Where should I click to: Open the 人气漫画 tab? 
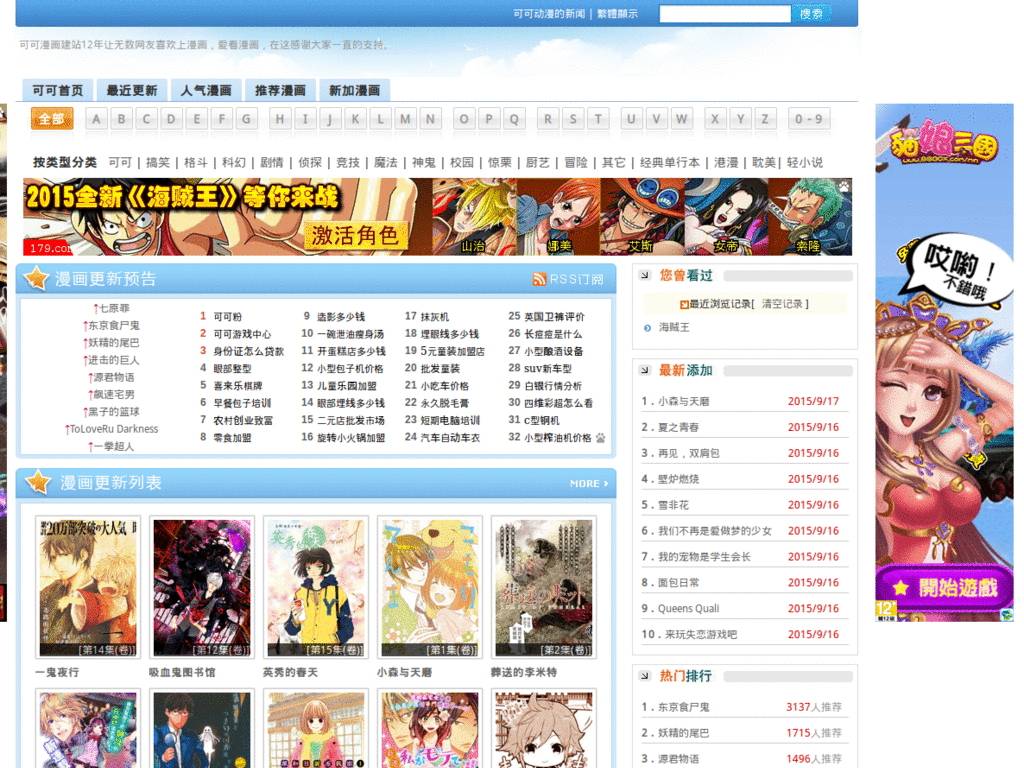pyautogui.click(x=206, y=90)
